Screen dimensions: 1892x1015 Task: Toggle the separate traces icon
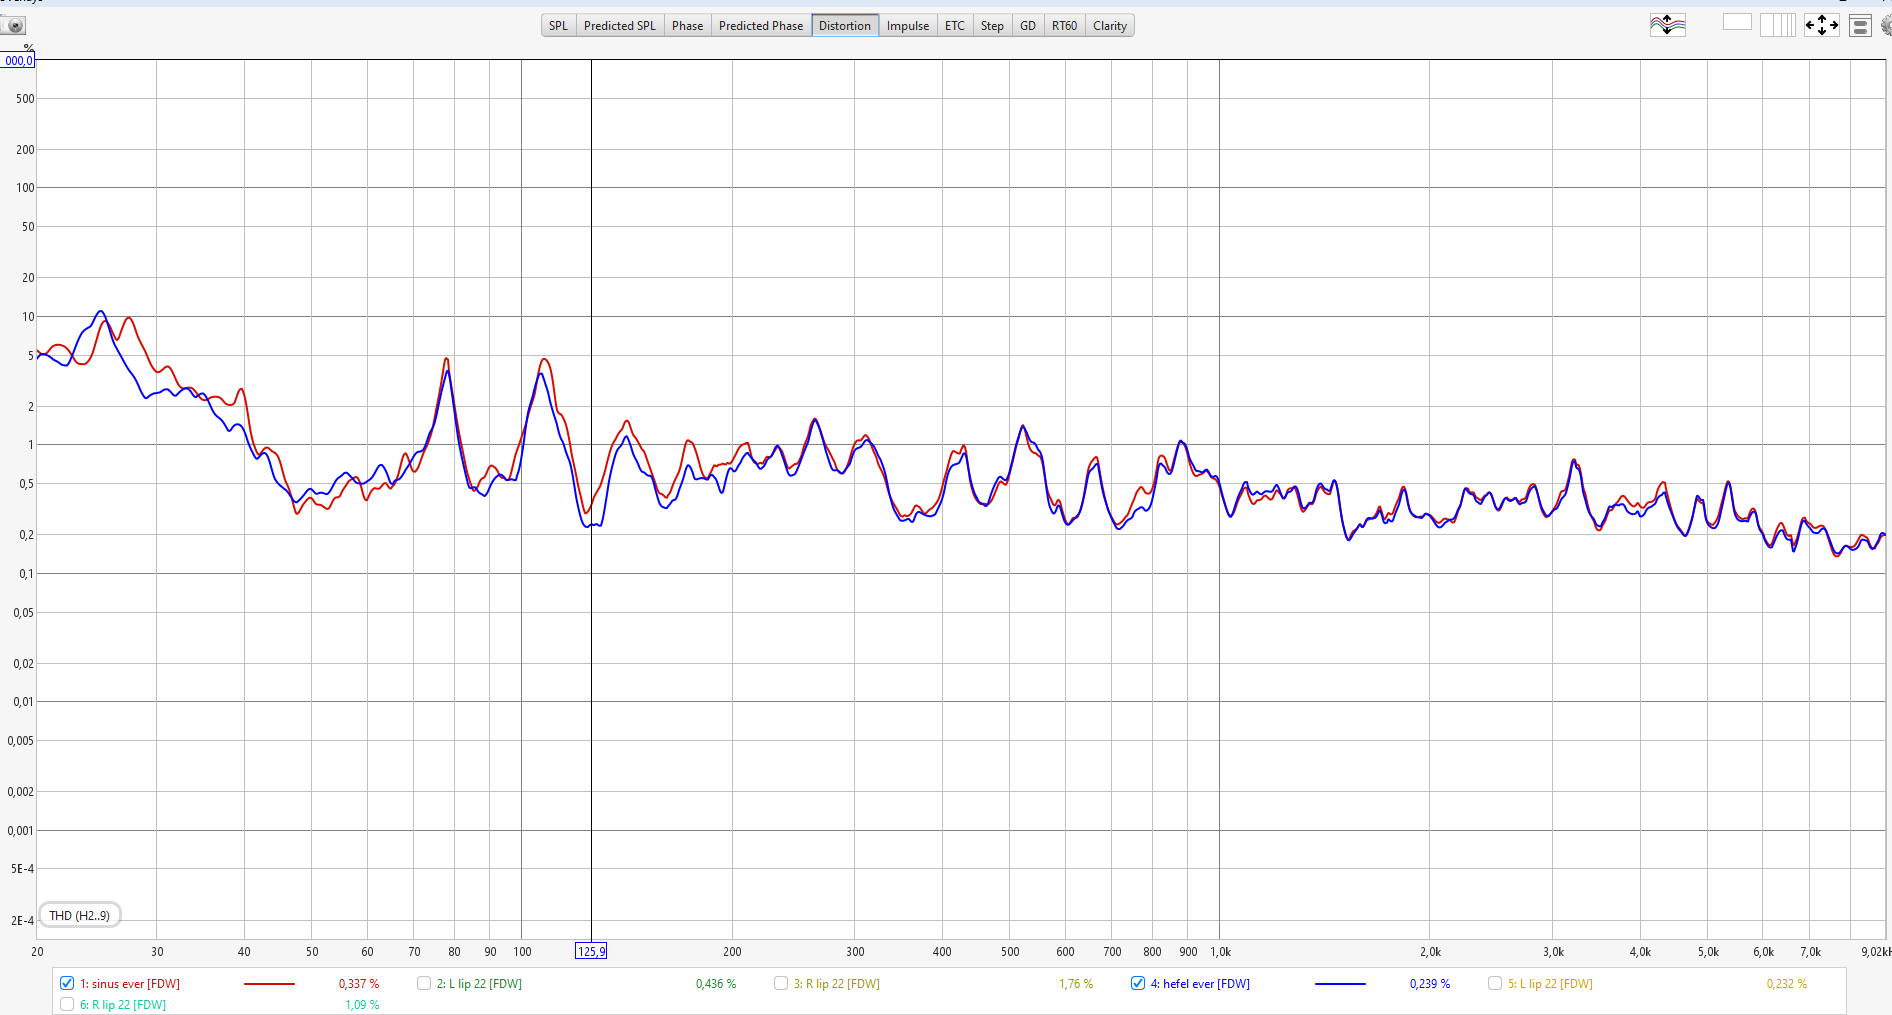click(1667, 25)
